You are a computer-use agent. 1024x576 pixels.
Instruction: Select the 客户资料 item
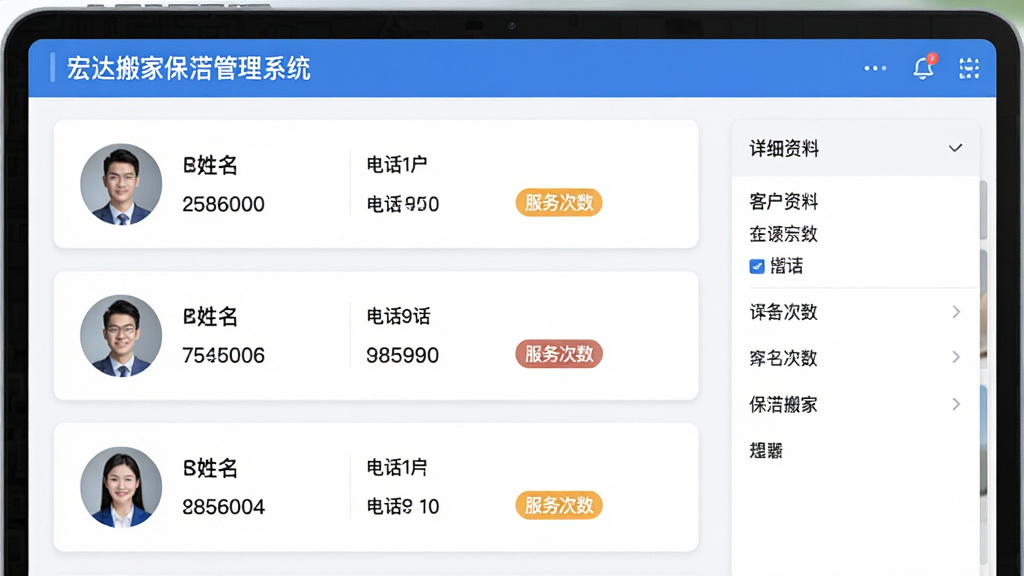click(x=784, y=202)
